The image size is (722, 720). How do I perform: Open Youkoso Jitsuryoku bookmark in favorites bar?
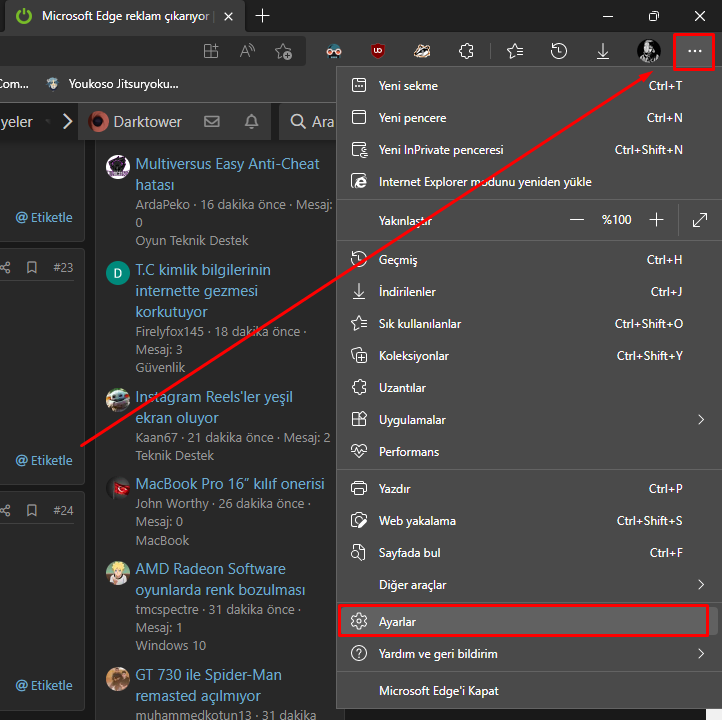[113, 84]
